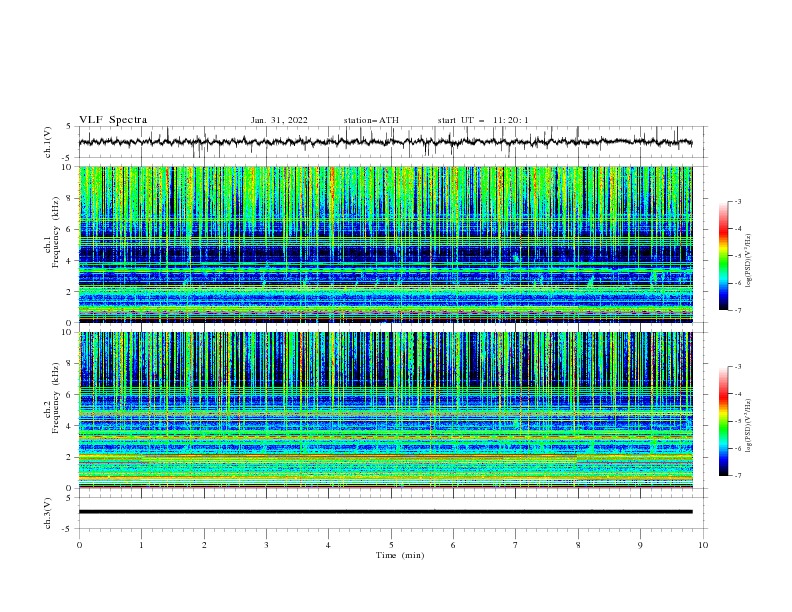Screen dimensions: 792x612
Task: Click the "Time (min)" axis title
Action: (x=400, y=555)
